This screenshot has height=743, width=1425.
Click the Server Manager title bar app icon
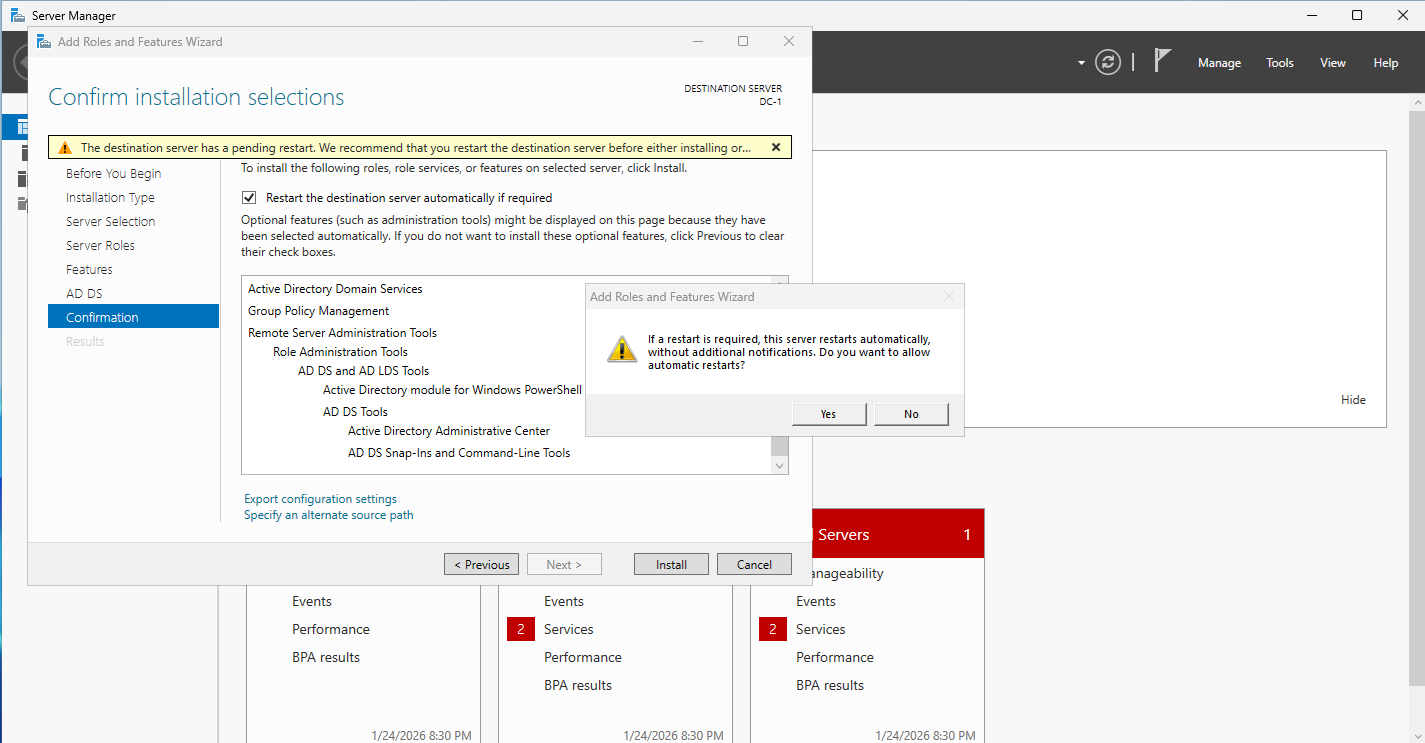pos(17,15)
